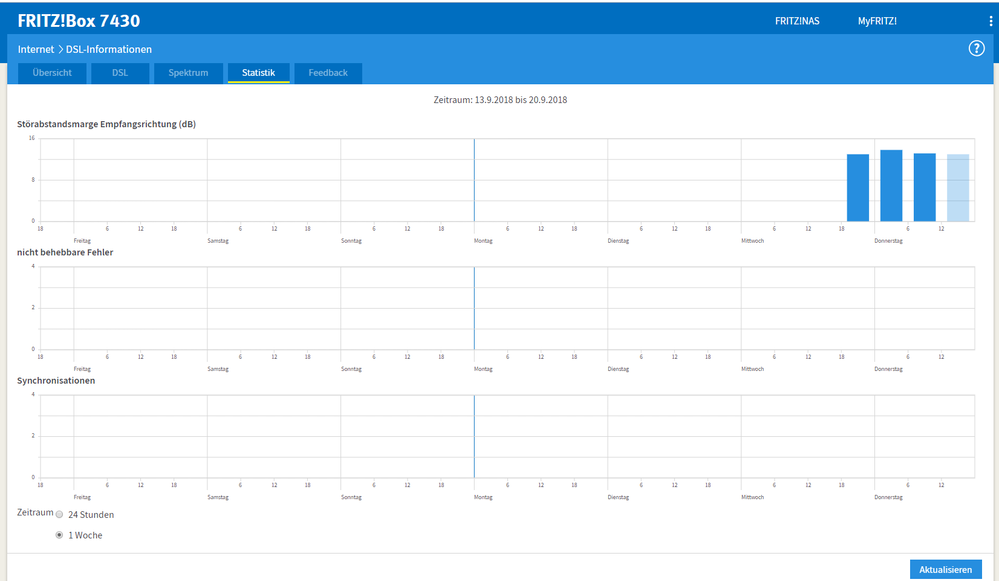Image resolution: width=999 pixels, height=581 pixels.
Task: Click the third dark blue SNR bar
Action: 924,187
